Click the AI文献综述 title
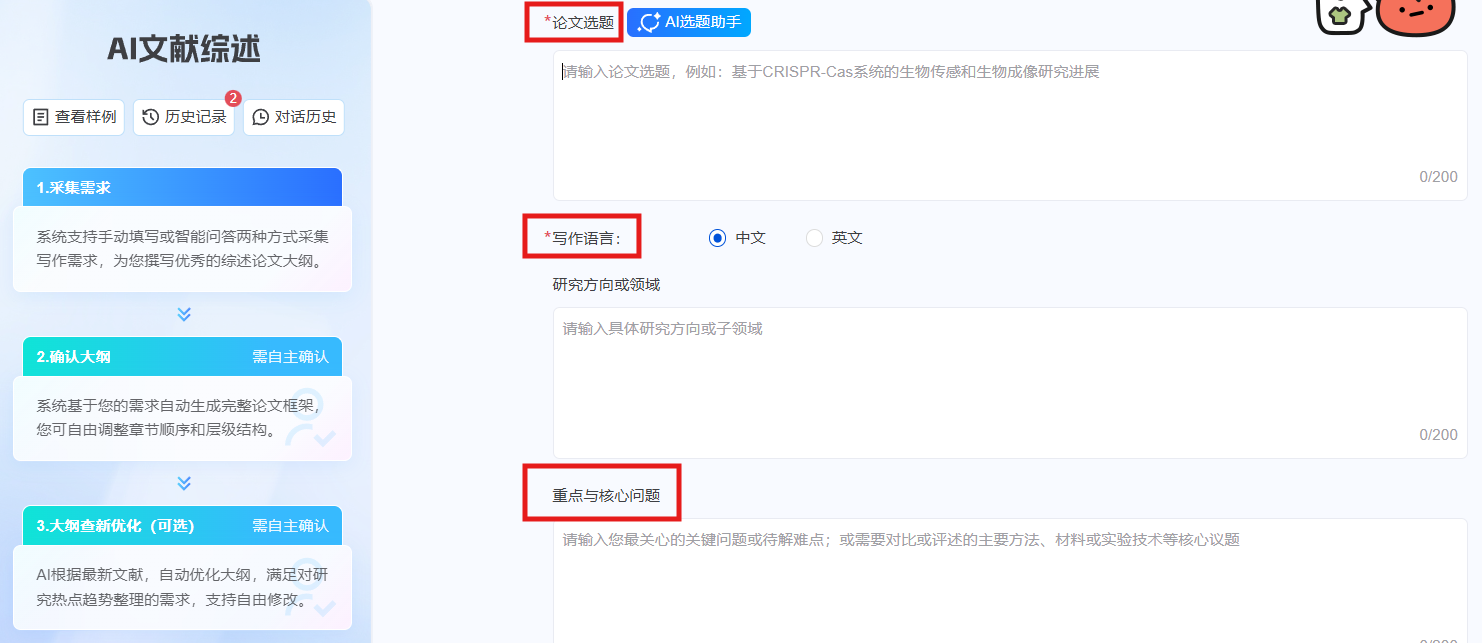1482x643 pixels. click(x=184, y=48)
